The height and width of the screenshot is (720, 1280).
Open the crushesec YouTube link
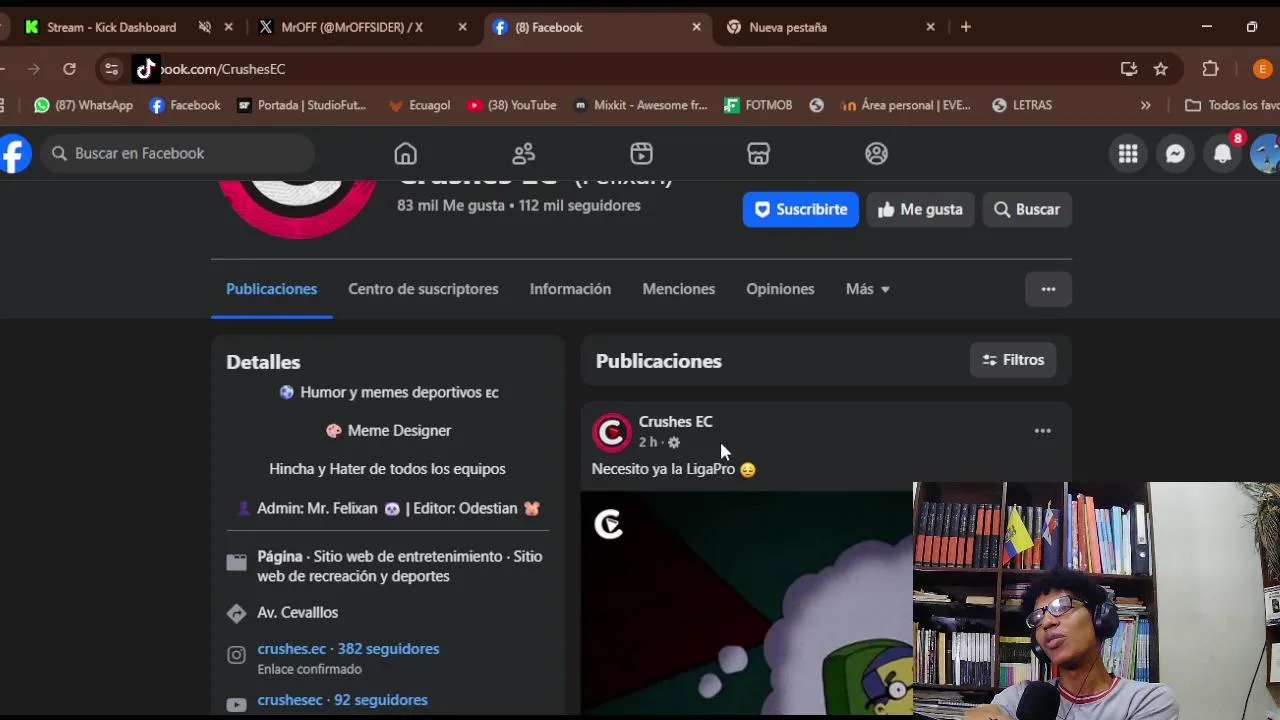pyautogui.click(x=342, y=700)
